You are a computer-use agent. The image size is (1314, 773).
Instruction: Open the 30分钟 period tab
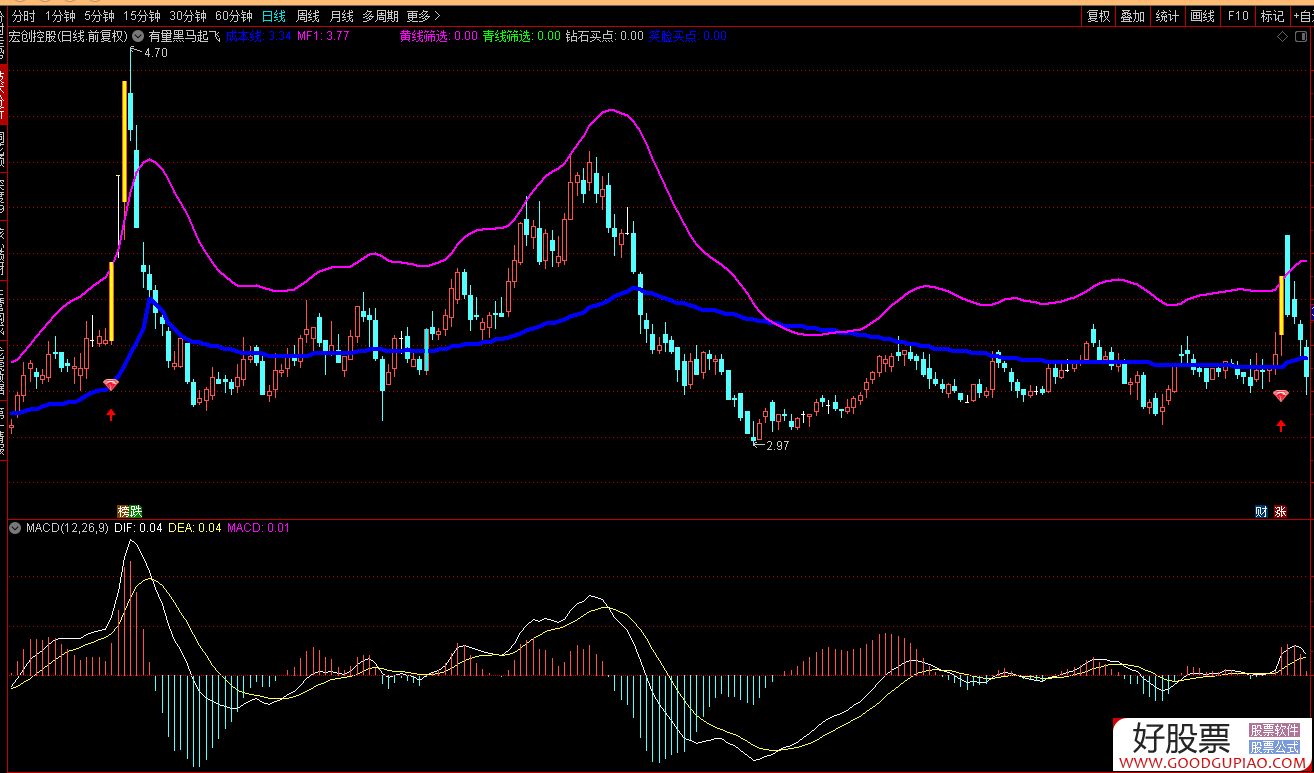click(x=188, y=16)
